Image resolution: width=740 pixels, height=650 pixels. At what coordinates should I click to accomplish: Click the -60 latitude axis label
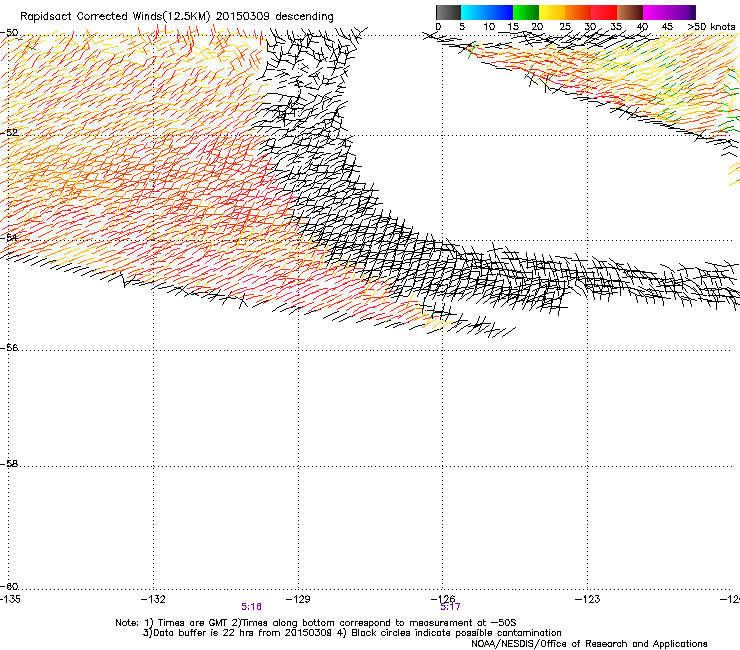tap(9, 586)
